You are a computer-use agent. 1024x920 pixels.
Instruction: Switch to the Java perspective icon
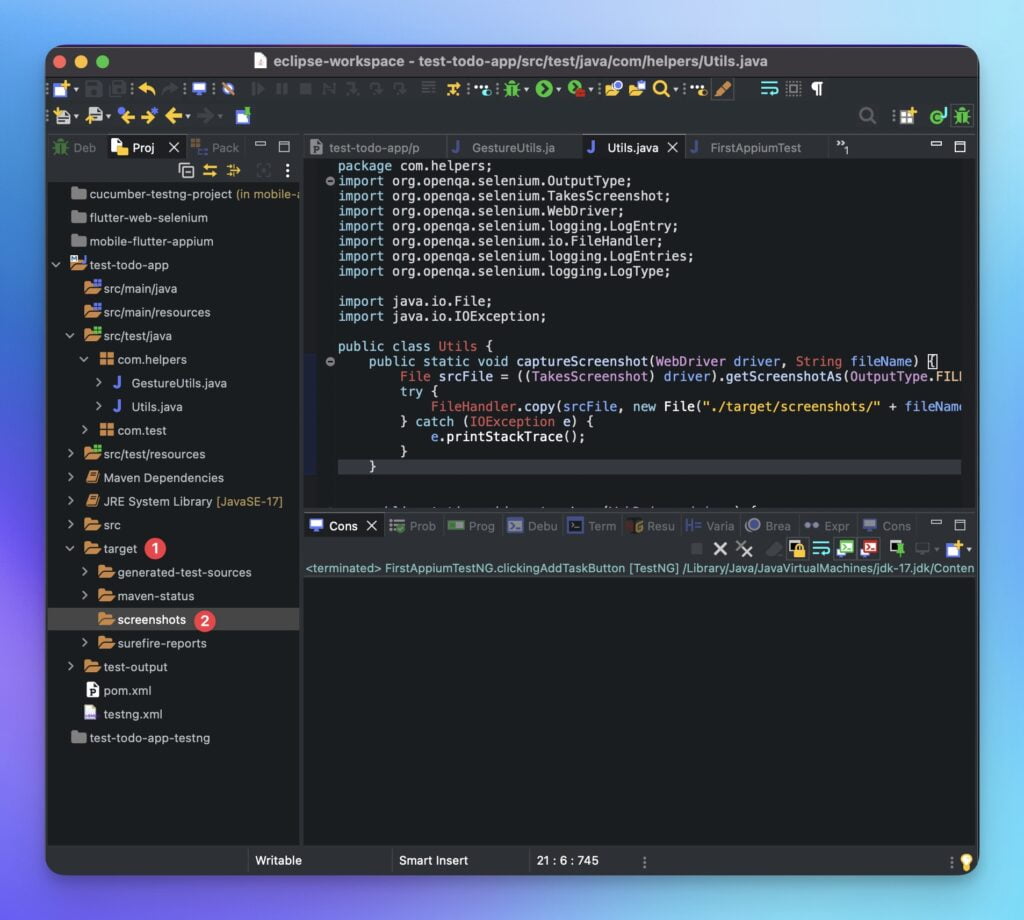click(938, 116)
